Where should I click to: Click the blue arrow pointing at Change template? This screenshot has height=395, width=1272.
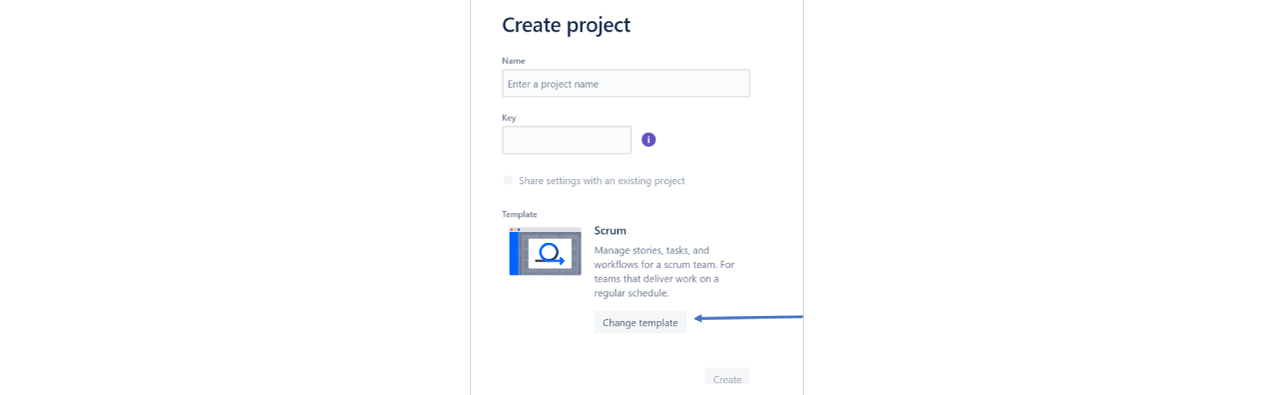point(748,318)
